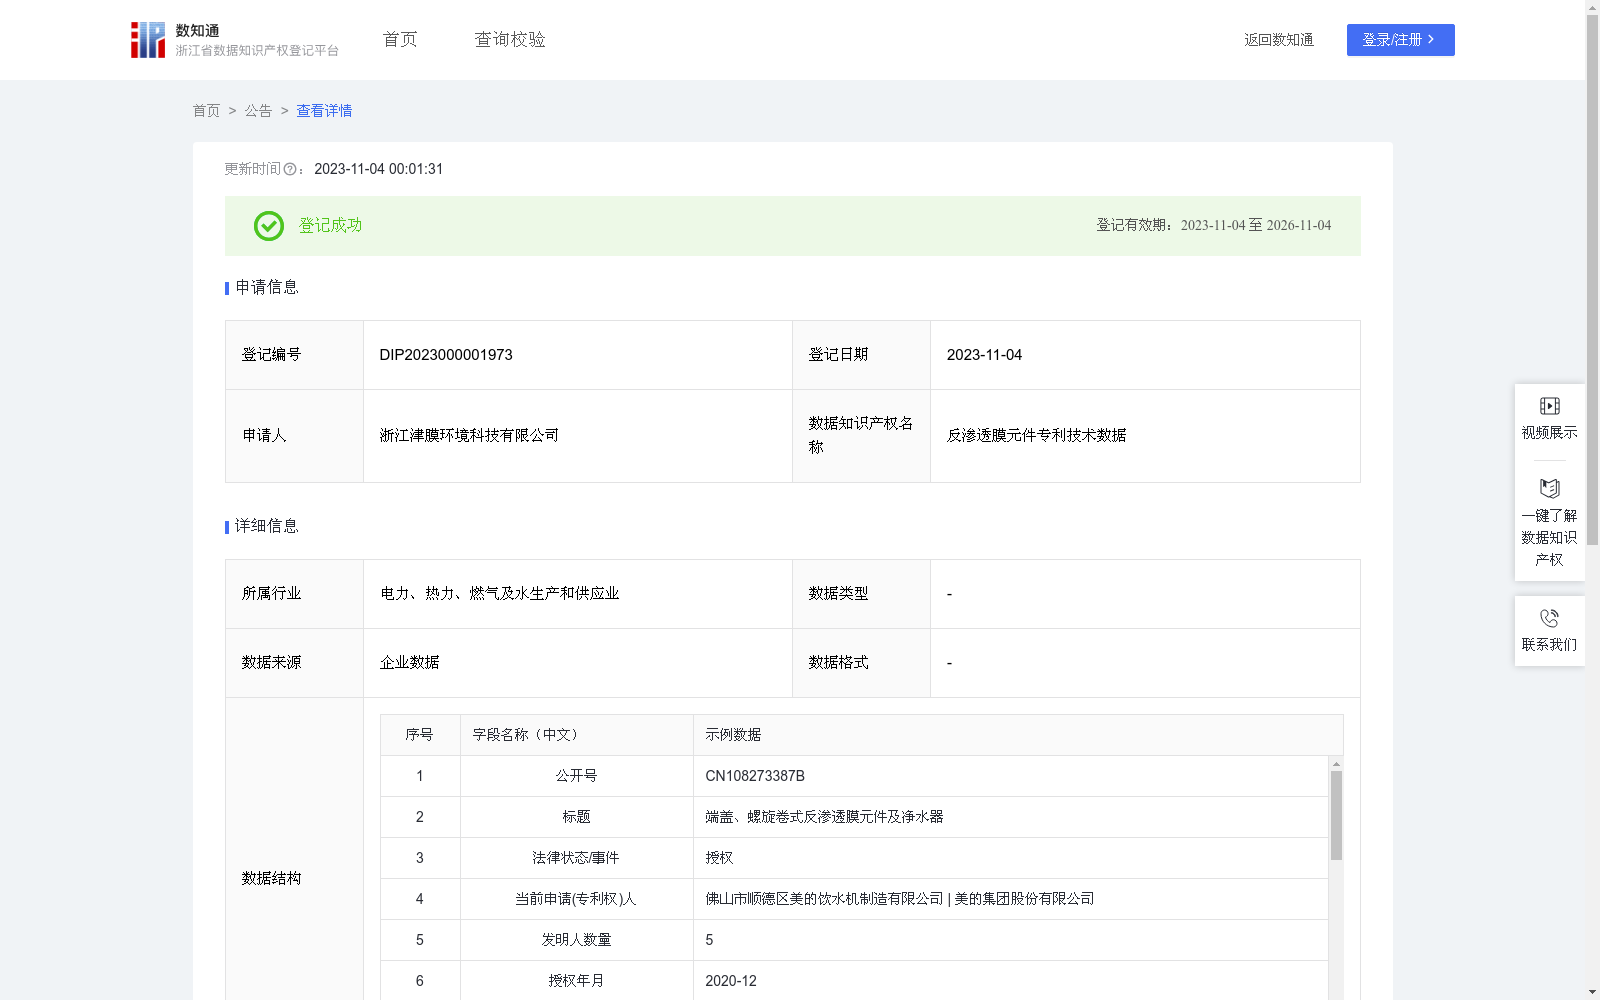Select the 登记日期 value 2023-11-04
Screen dimensions: 1600x1000
[984, 355]
